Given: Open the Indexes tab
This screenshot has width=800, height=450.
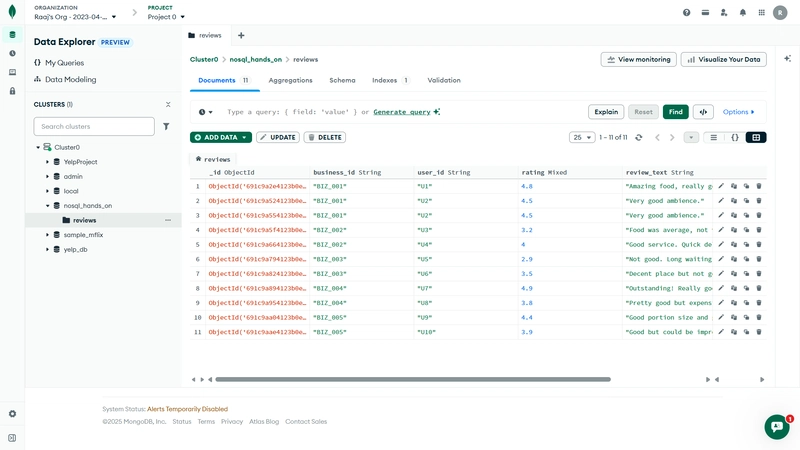Looking at the screenshot, I should coord(390,81).
